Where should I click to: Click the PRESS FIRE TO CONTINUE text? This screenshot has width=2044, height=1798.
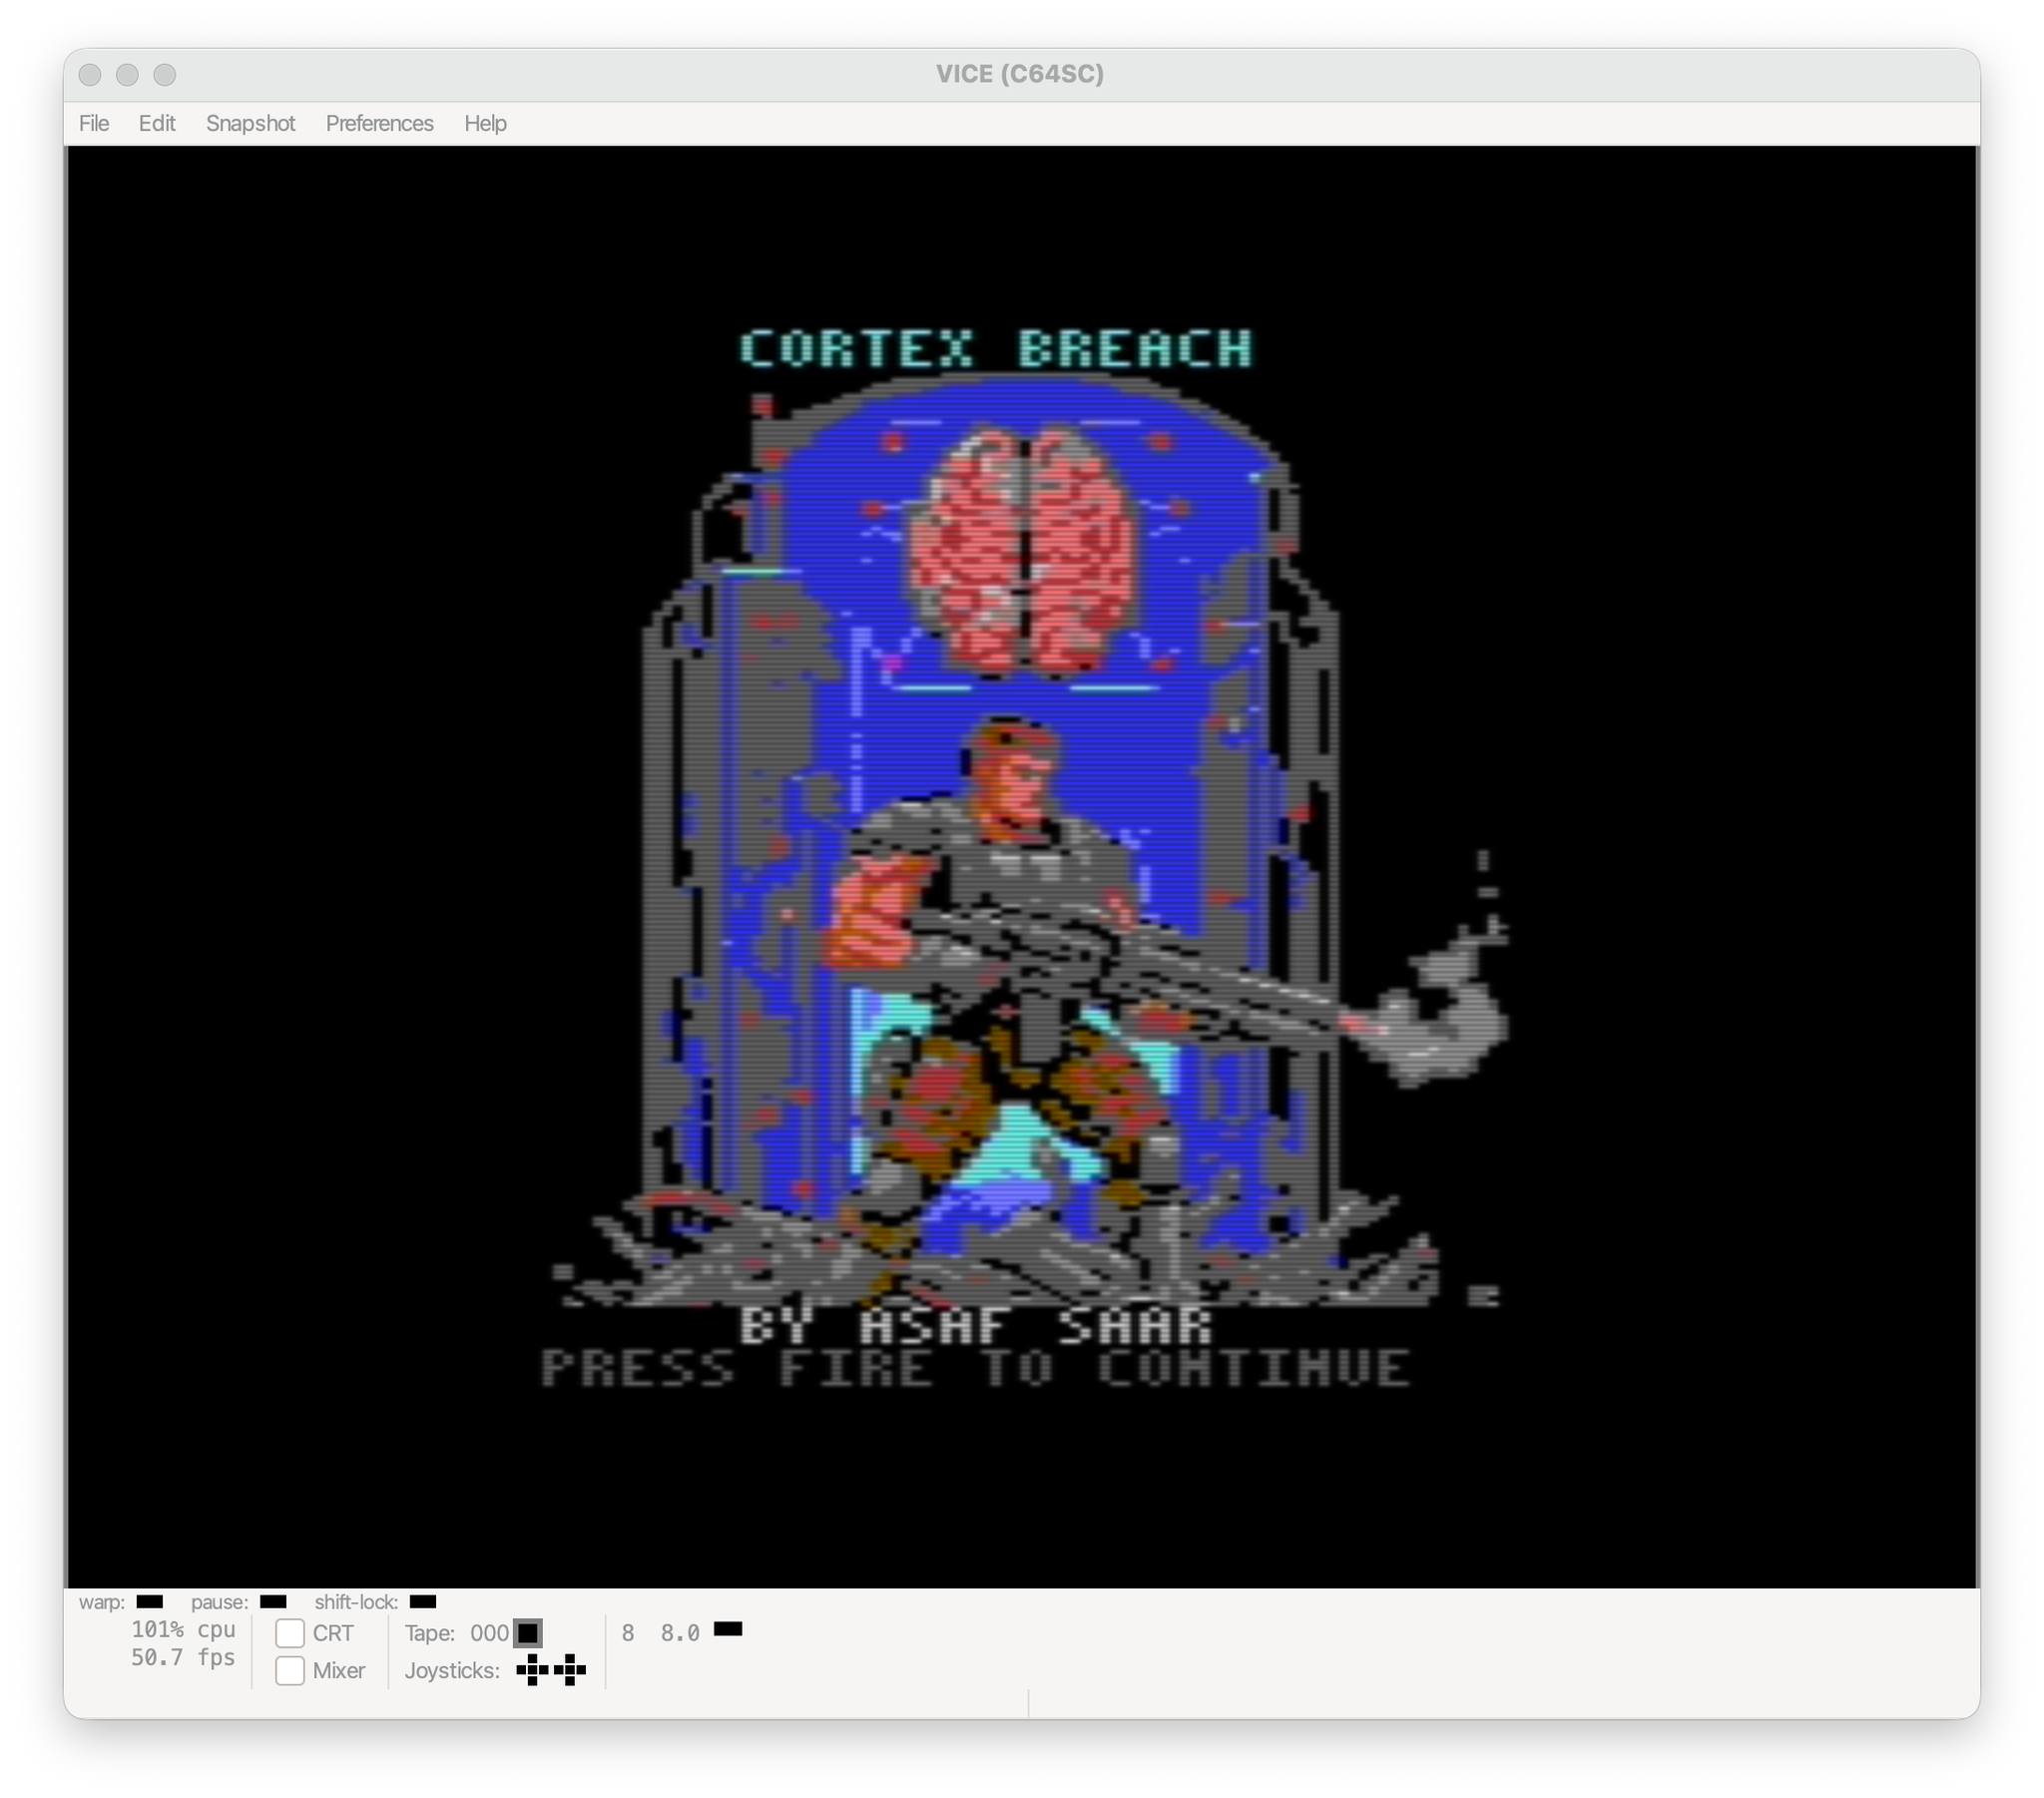coord(975,1368)
